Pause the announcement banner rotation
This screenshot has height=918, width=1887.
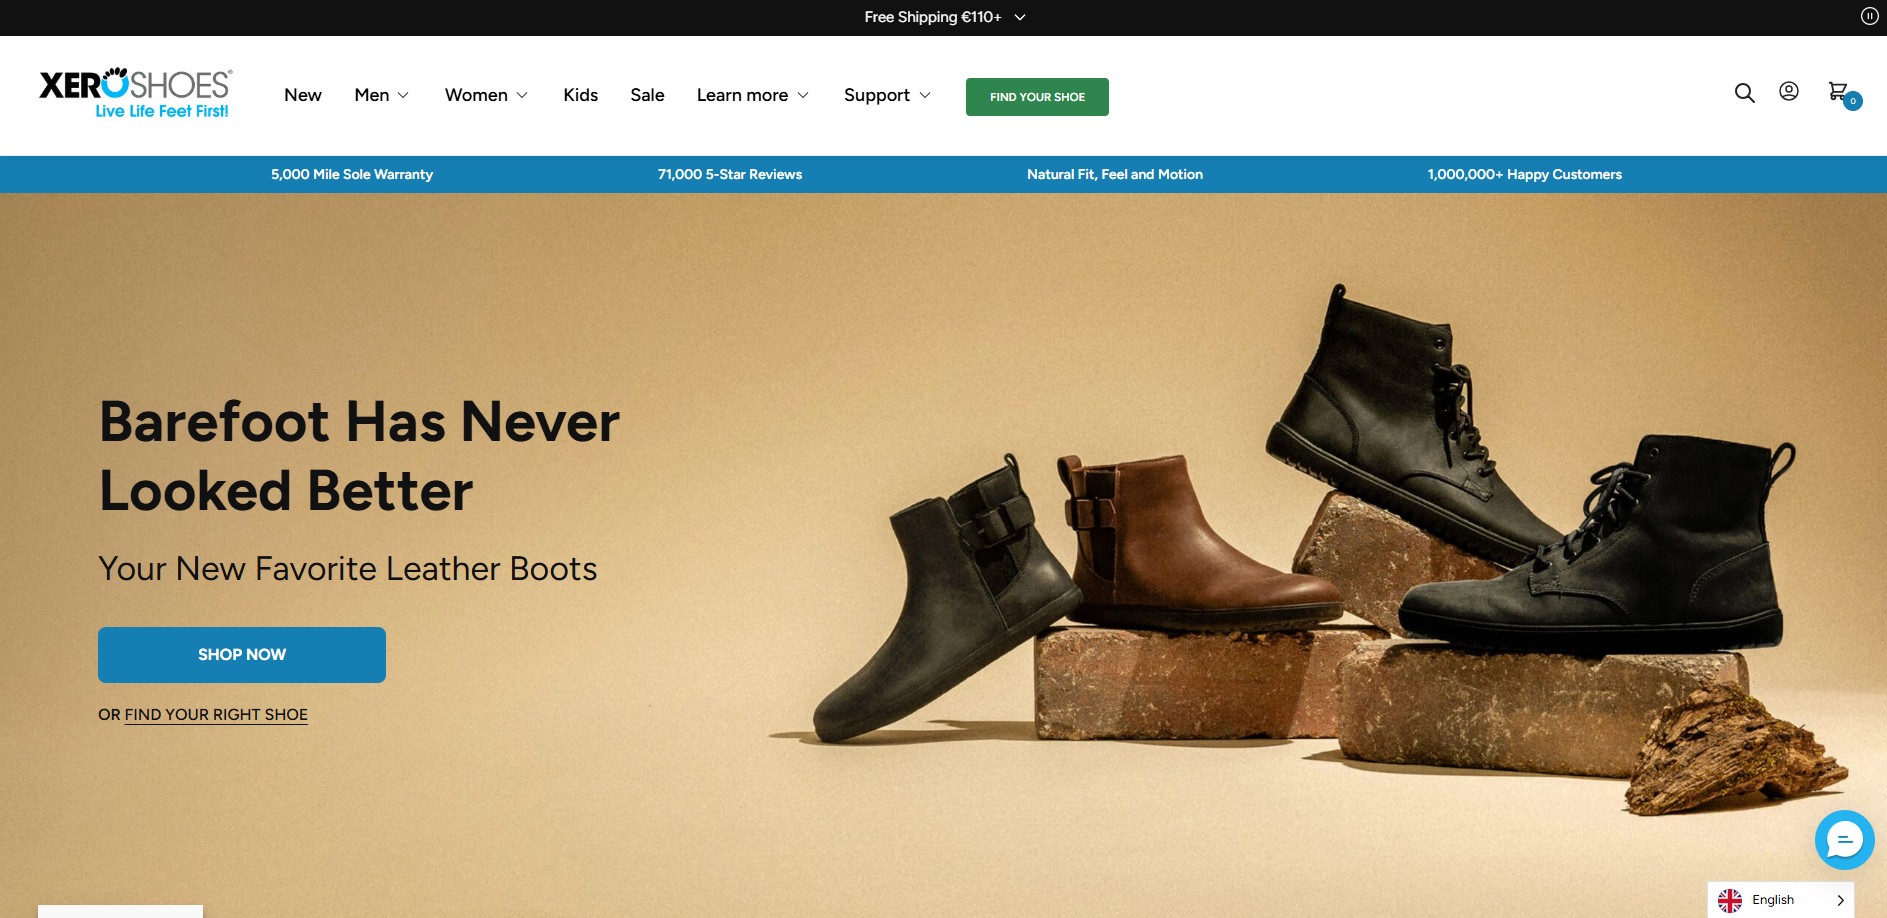(x=1868, y=16)
